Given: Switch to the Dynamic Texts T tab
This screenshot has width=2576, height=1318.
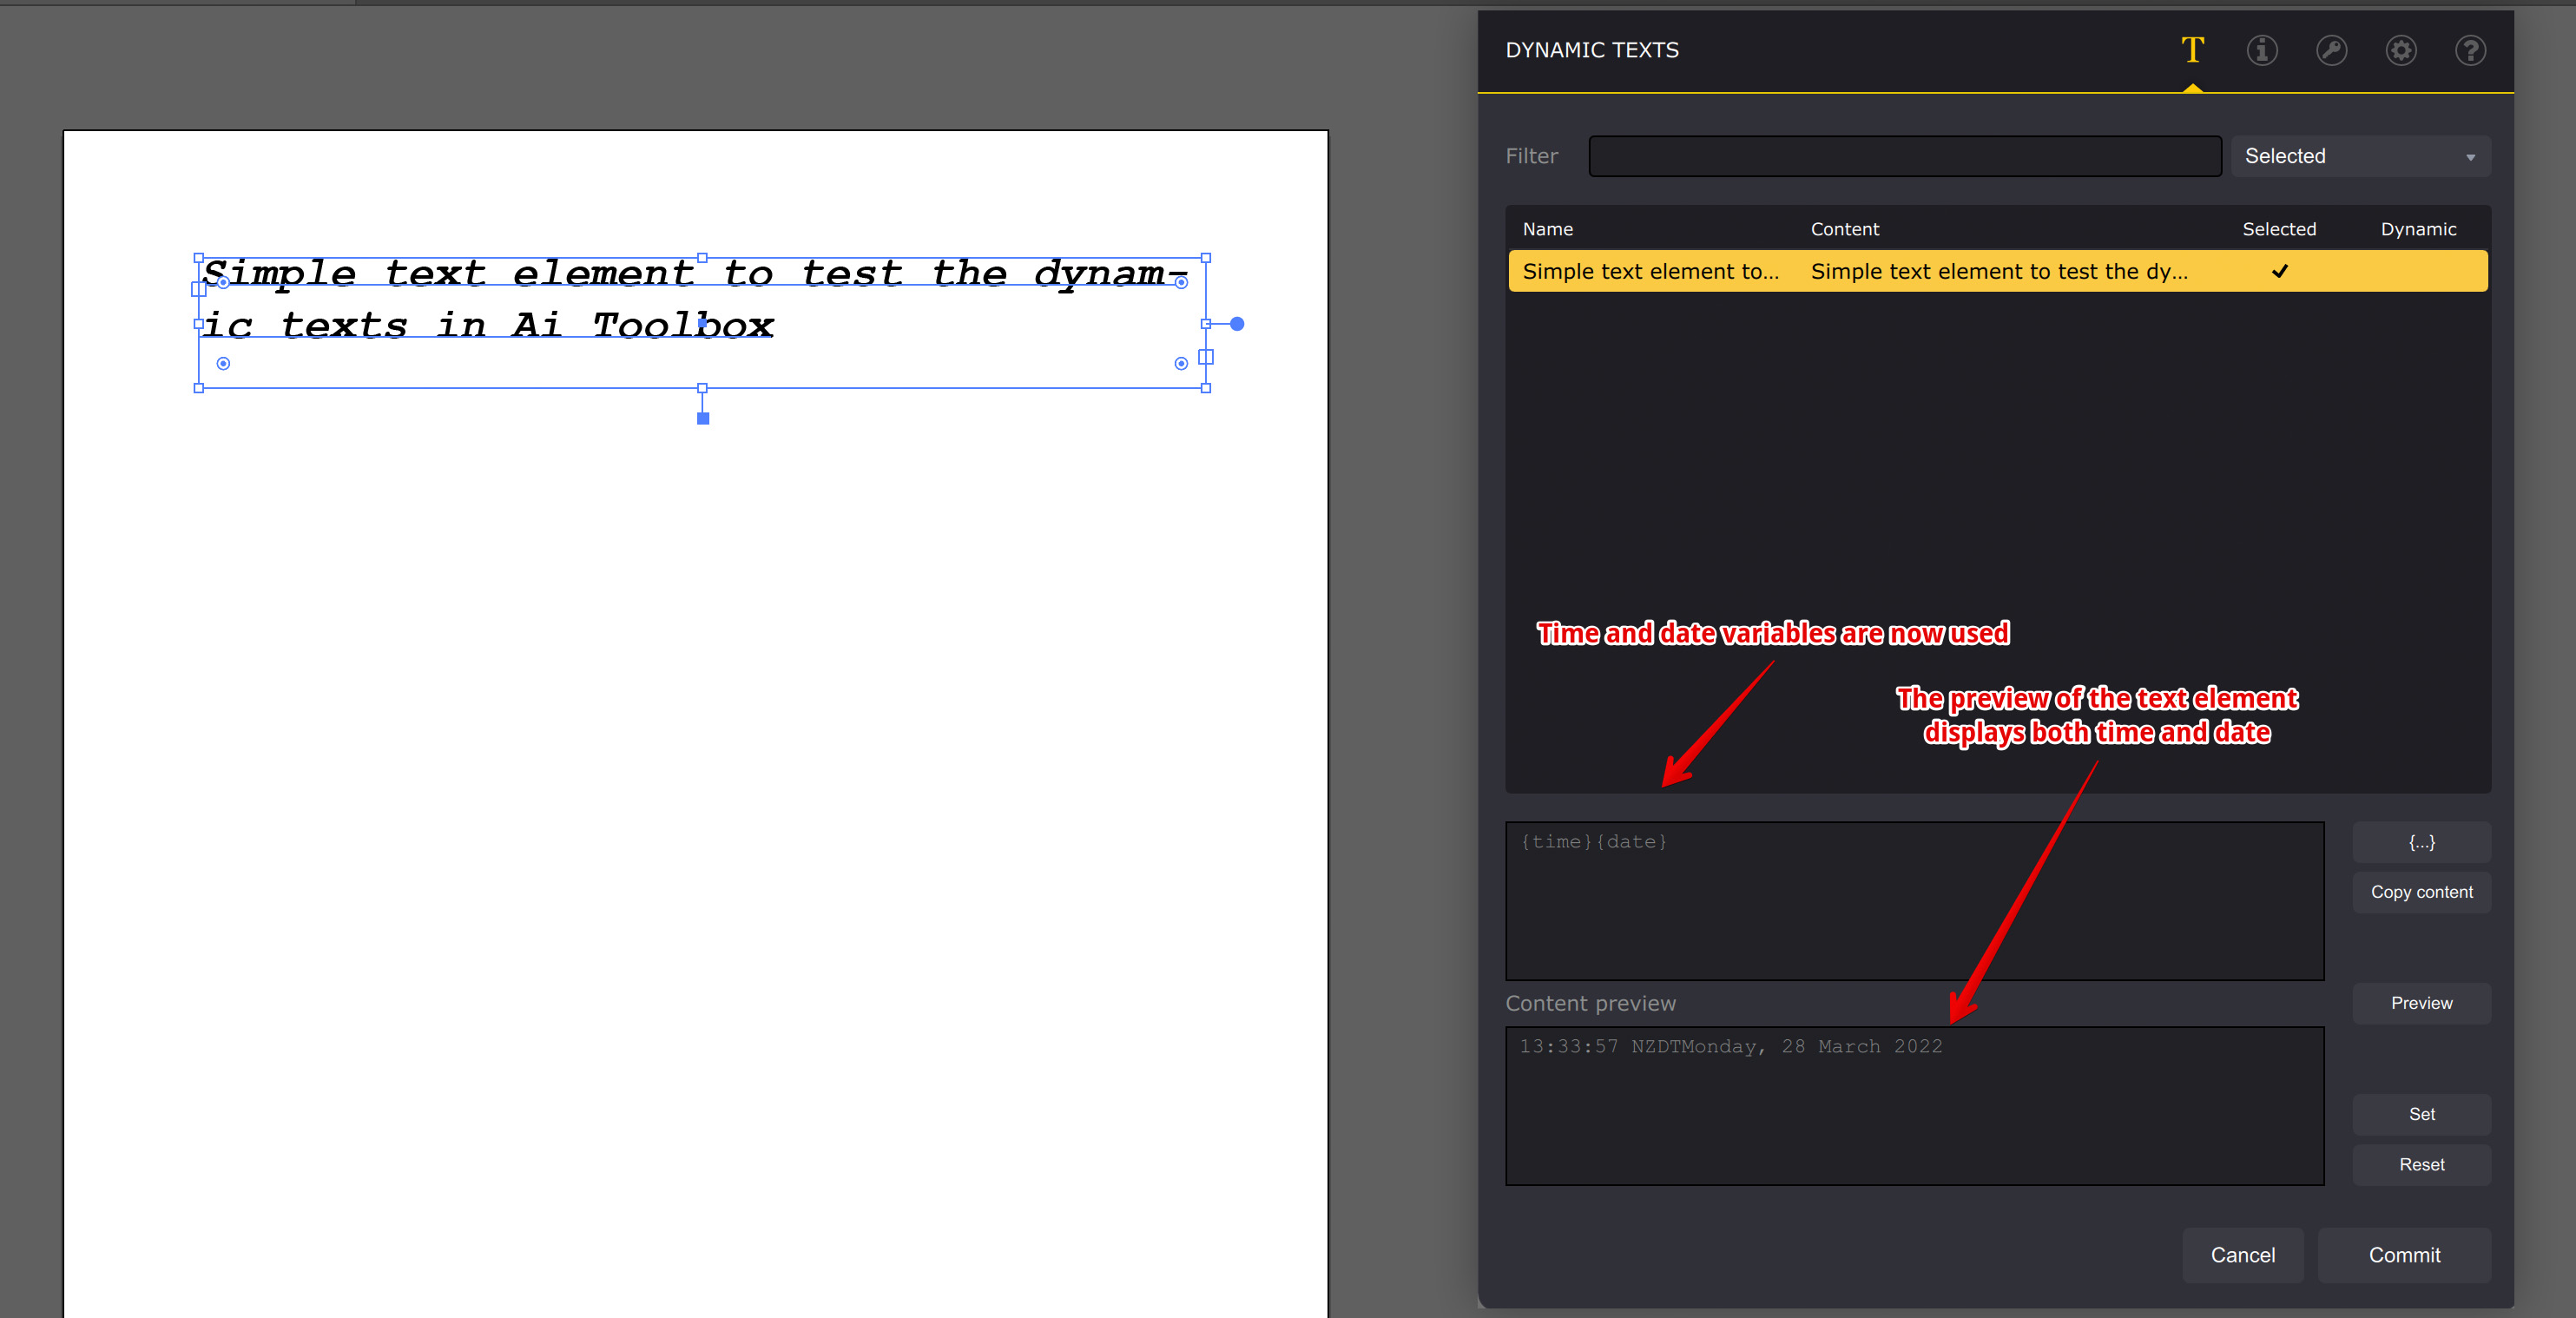Looking at the screenshot, I should tap(2193, 50).
